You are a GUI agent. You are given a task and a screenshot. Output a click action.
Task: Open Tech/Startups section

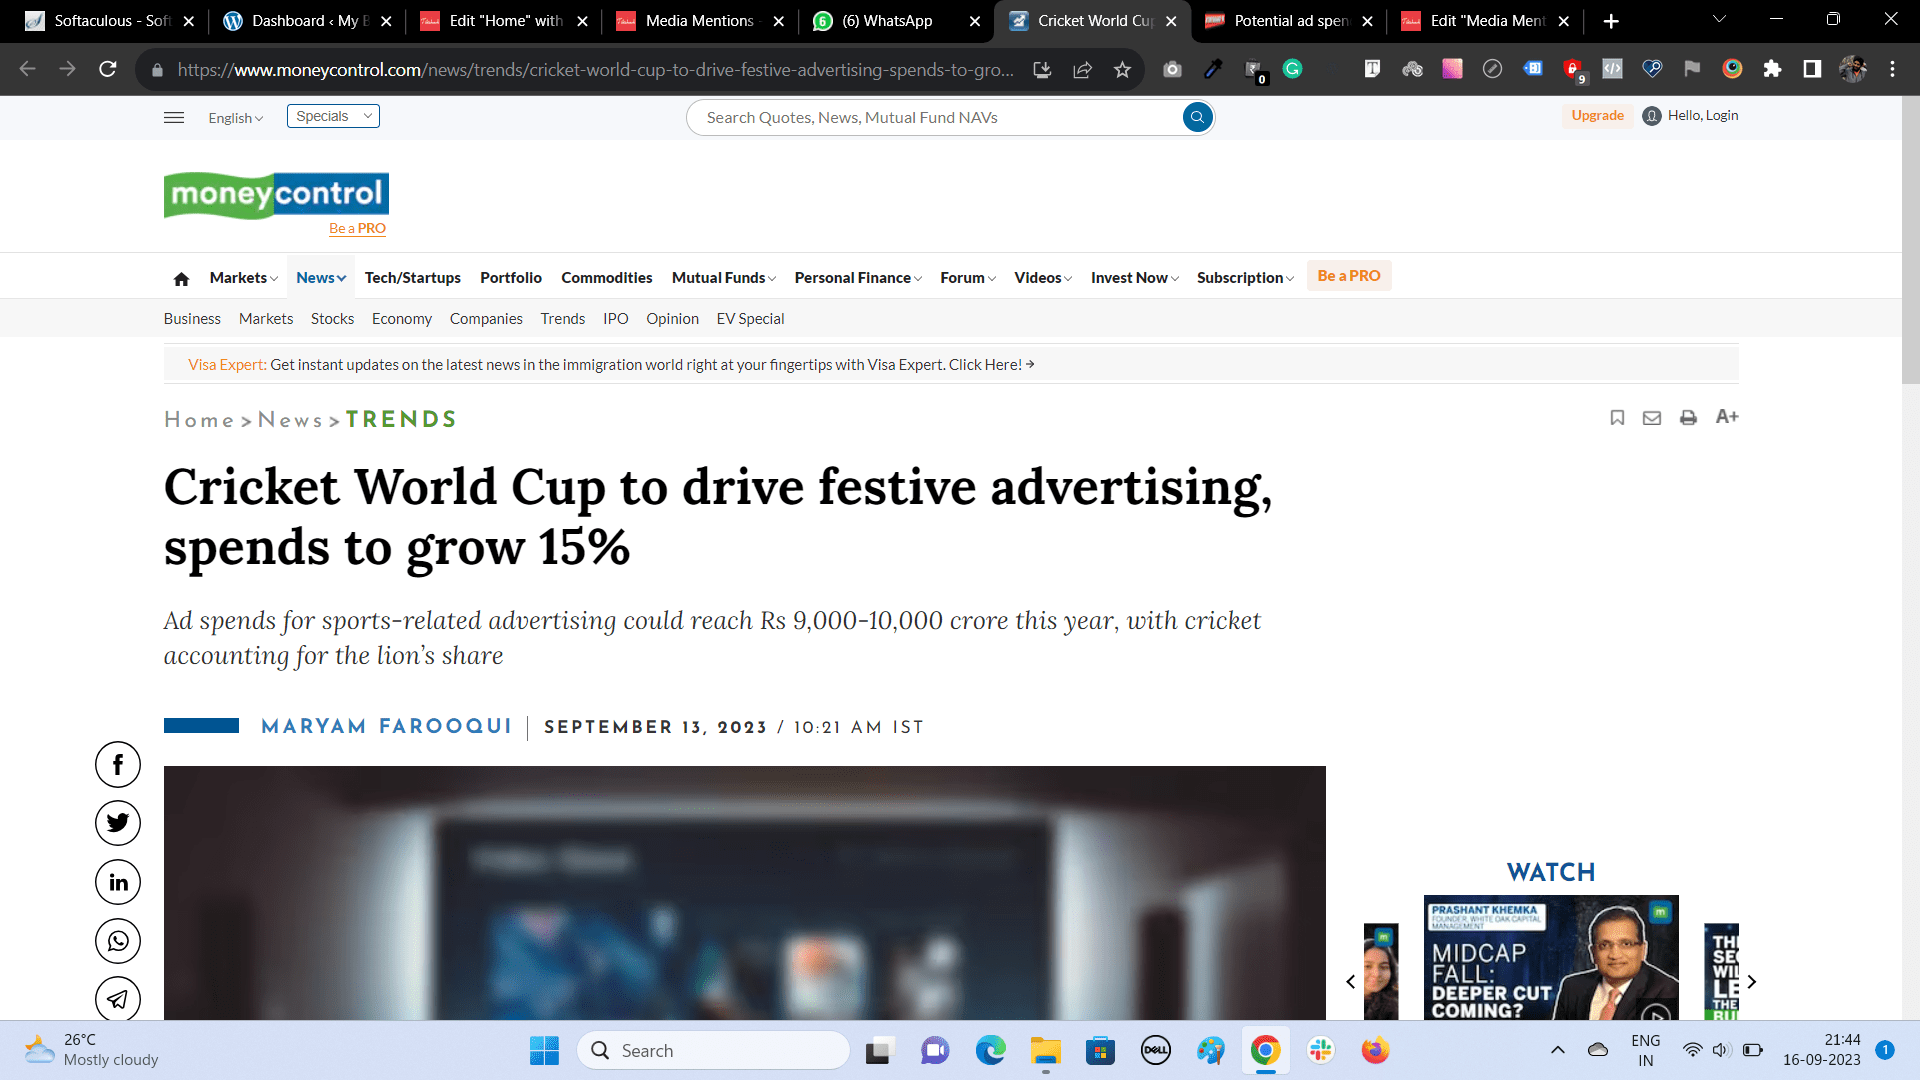[x=413, y=278]
